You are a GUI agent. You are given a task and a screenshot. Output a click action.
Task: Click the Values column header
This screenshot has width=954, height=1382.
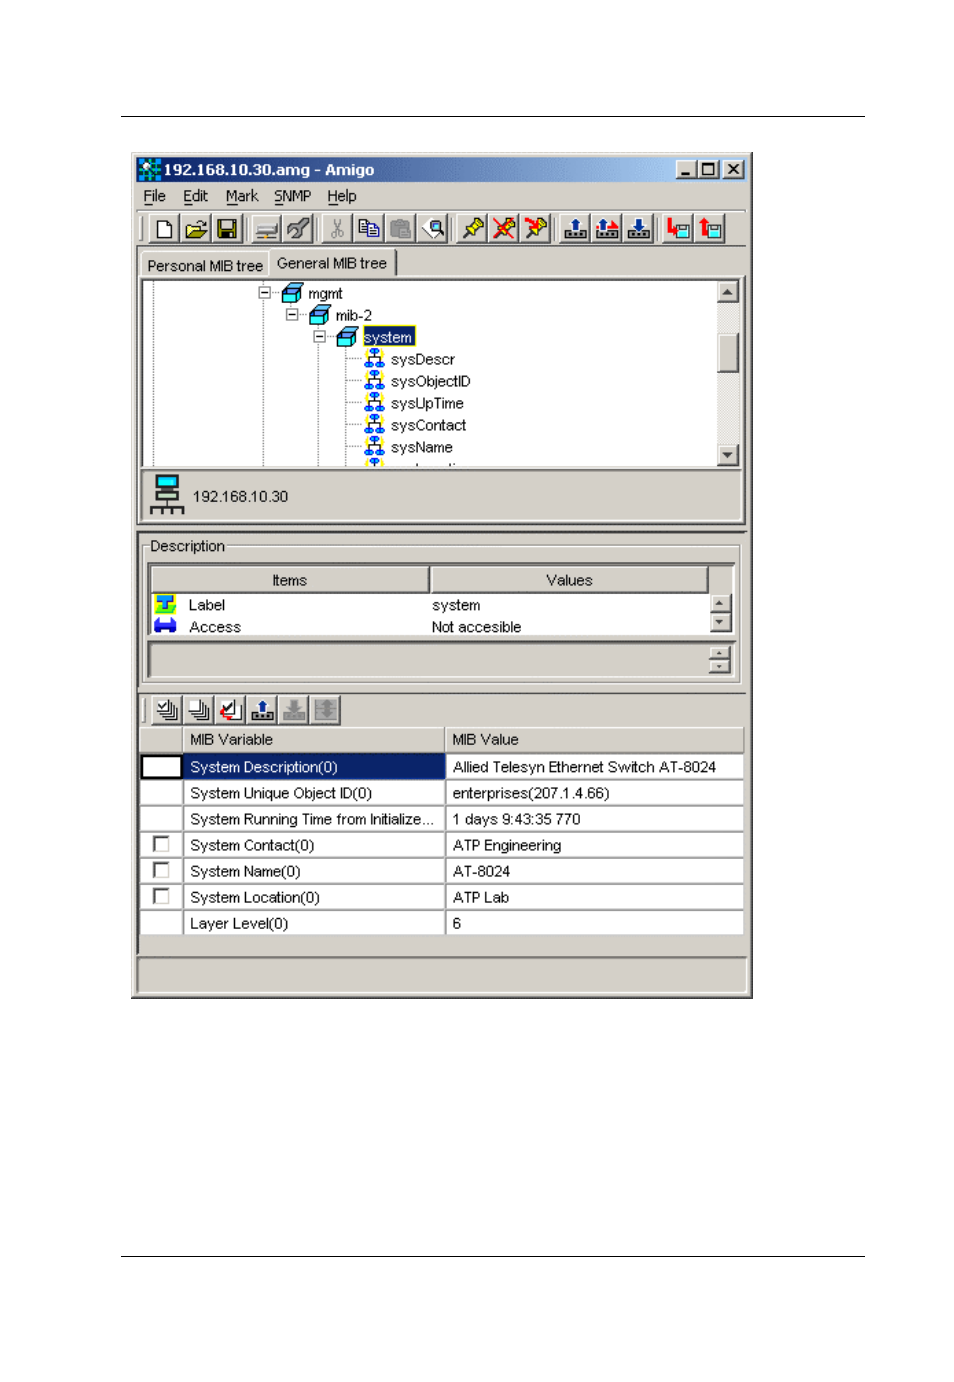pos(569,580)
